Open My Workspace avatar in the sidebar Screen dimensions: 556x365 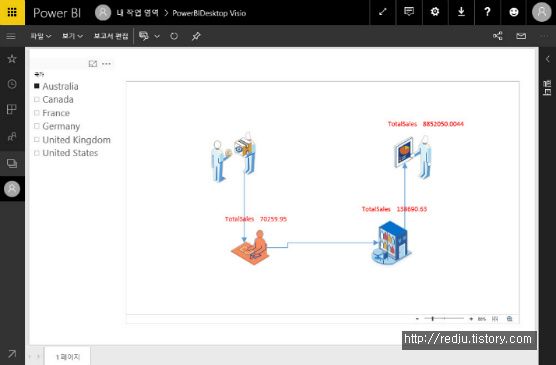12,189
